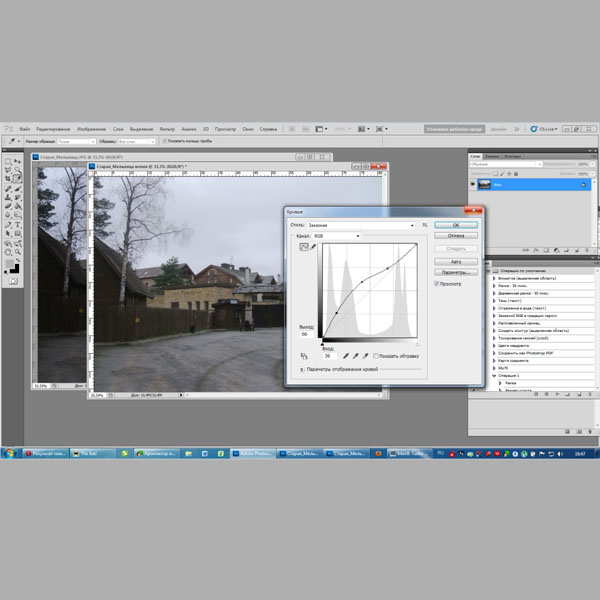
Task: Select the Crop tool
Action: (8, 179)
